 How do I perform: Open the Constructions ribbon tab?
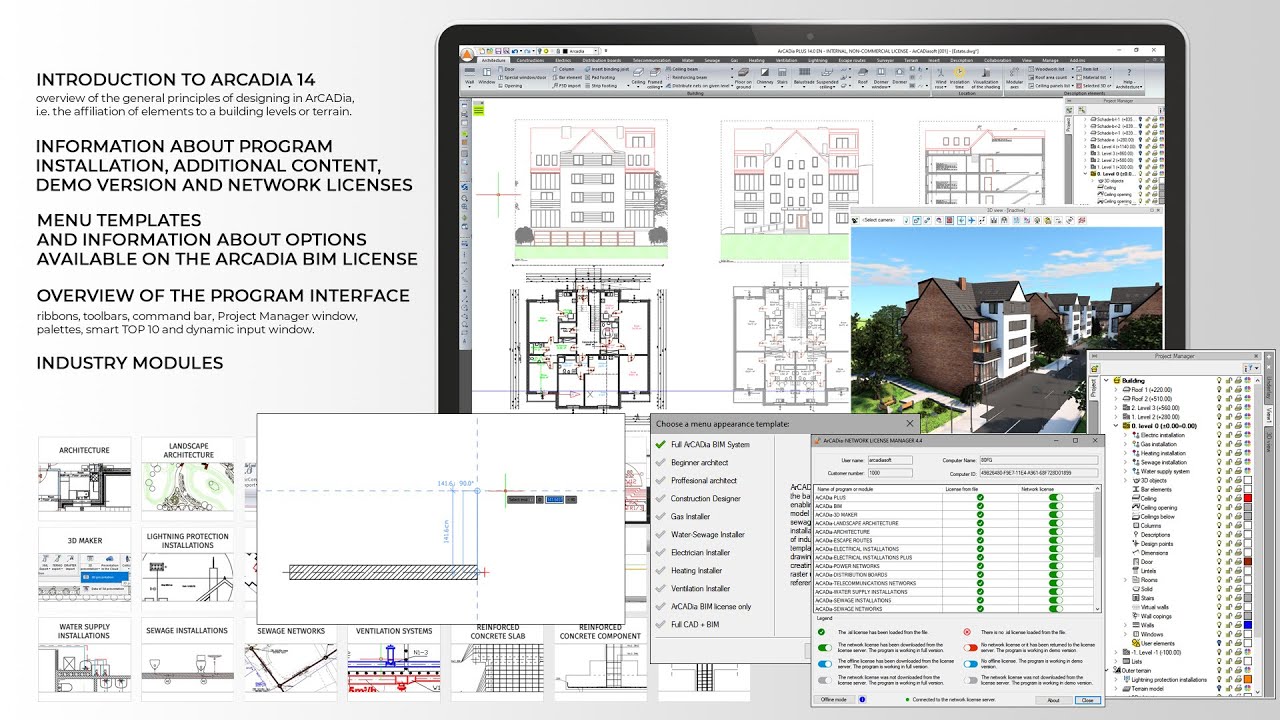pyautogui.click(x=530, y=60)
